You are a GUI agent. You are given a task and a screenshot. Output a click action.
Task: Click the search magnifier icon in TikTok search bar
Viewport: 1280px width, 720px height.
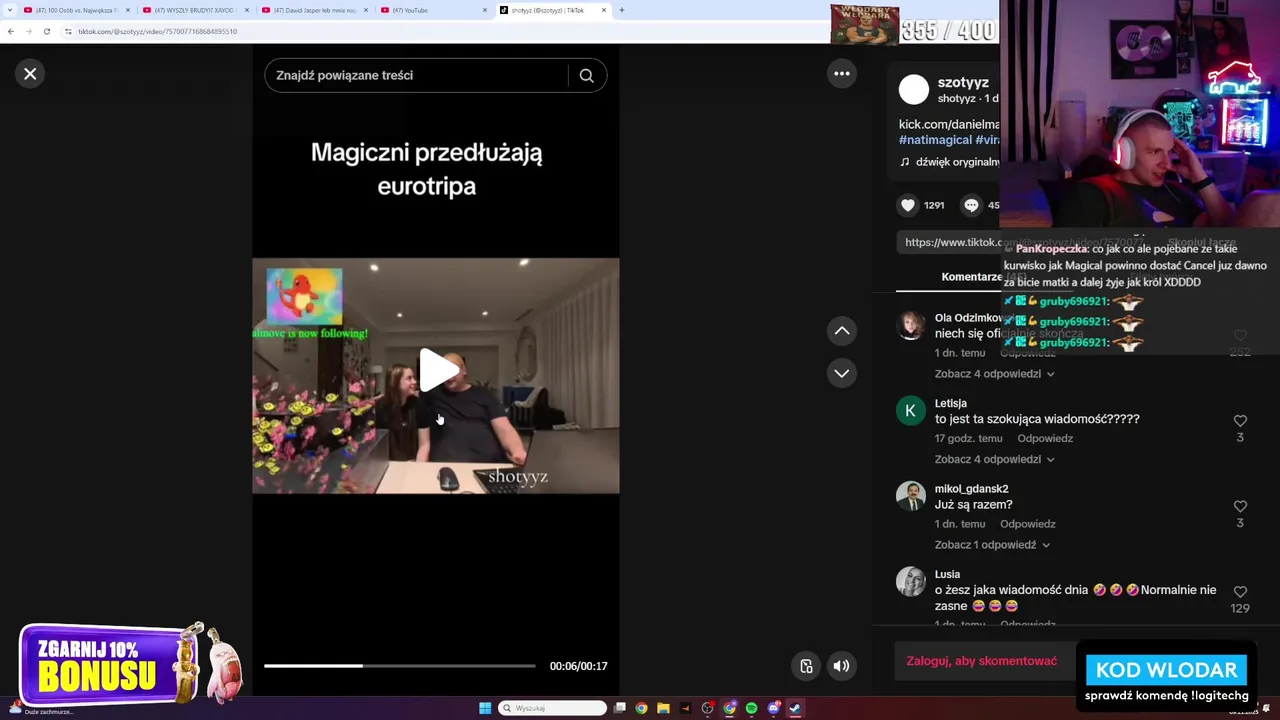[587, 75]
